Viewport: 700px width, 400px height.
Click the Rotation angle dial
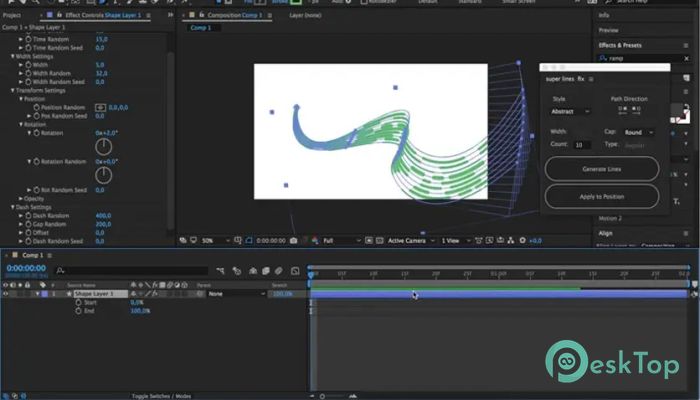[x=104, y=147]
